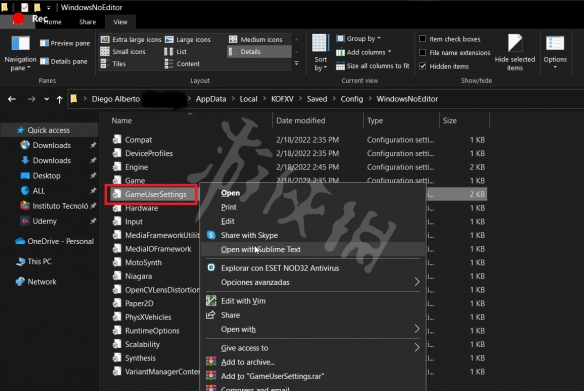The width and height of the screenshot is (584, 391).
Task: Select the Paper2D file
Action: click(139, 303)
